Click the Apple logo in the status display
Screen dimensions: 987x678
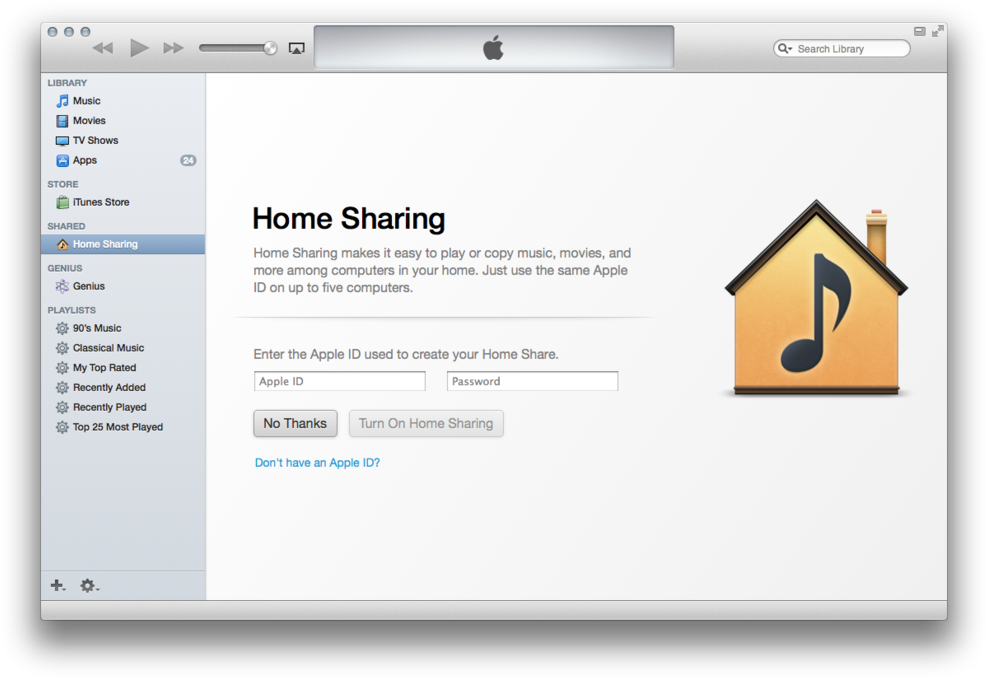pos(494,48)
